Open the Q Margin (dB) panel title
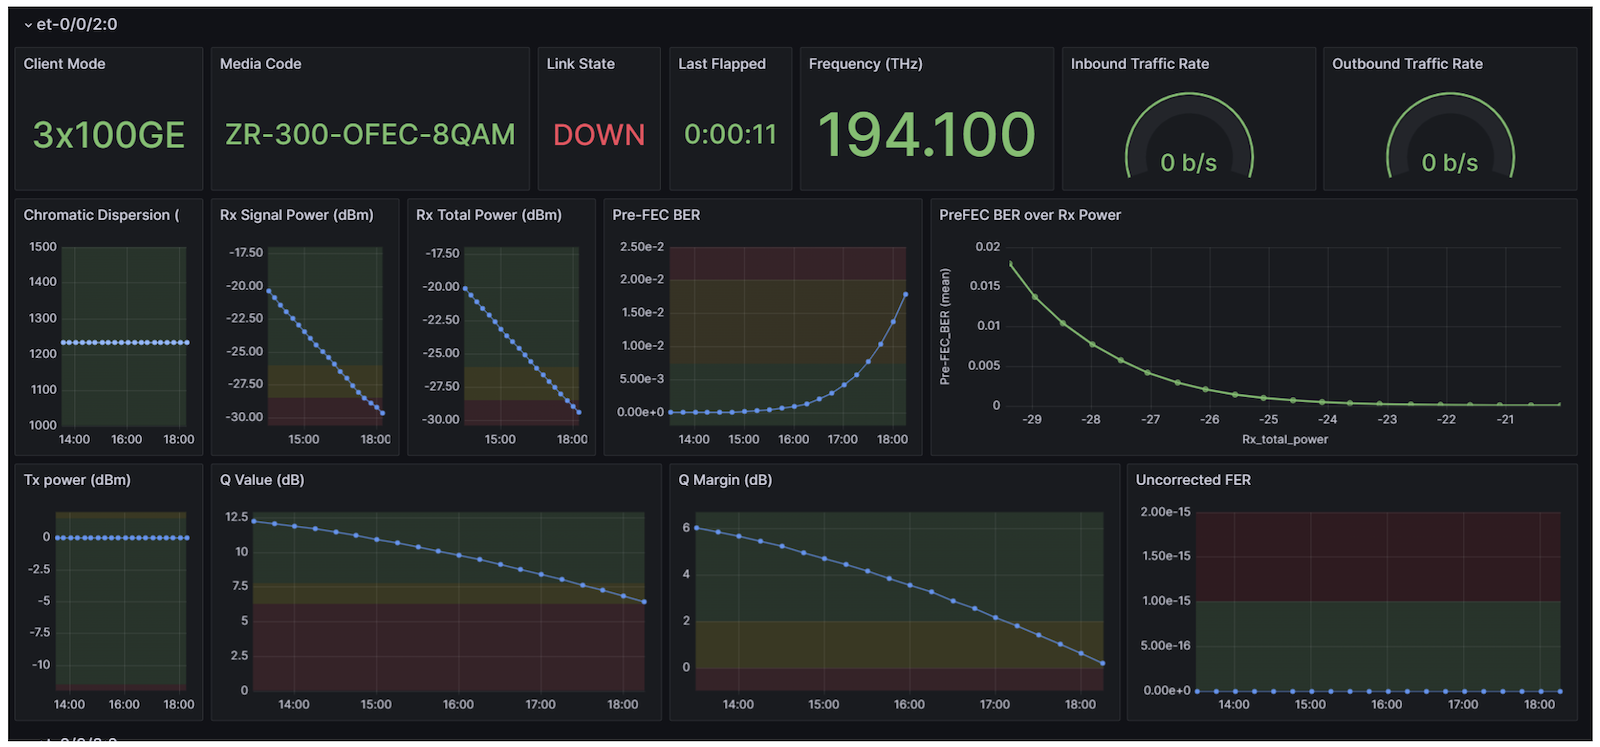1600x747 pixels. tap(725, 480)
